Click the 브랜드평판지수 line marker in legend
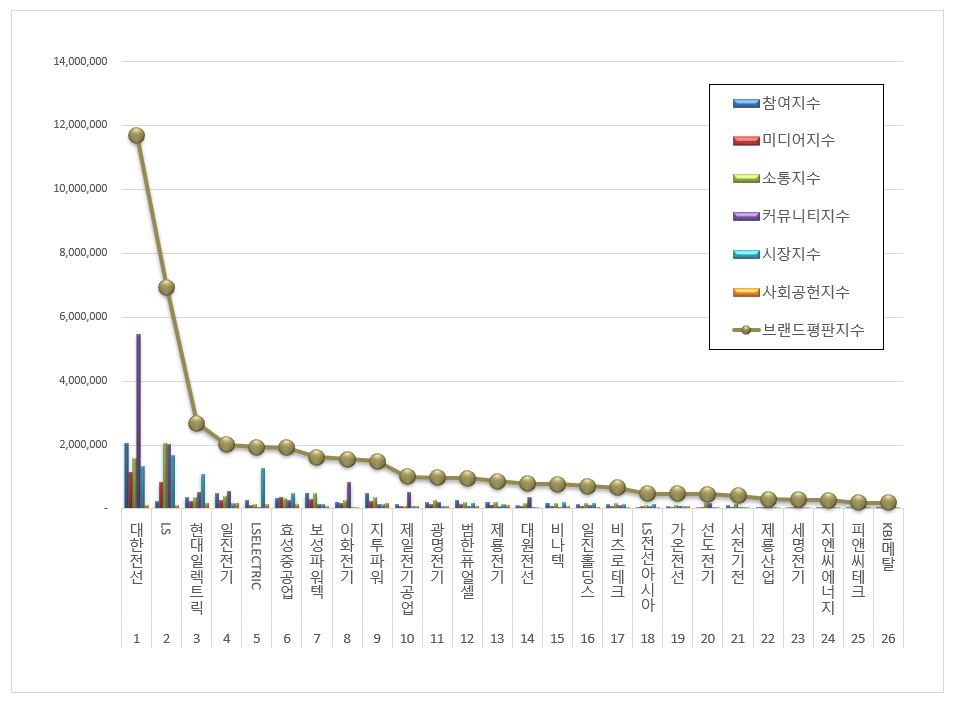Image resolution: width=956 pixels, height=704 pixels. pos(746,330)
